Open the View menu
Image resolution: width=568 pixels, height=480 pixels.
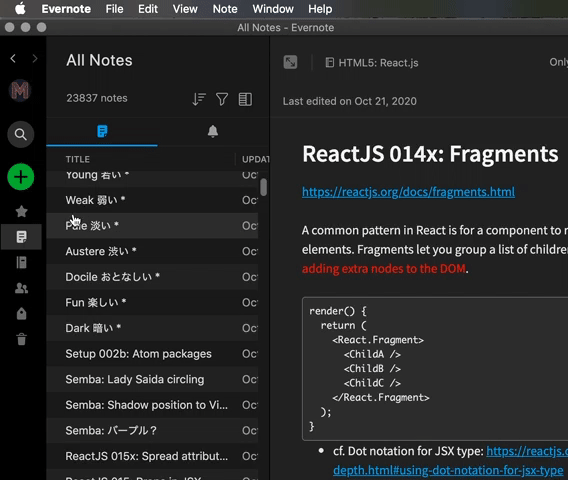click(x=185, y=9)
